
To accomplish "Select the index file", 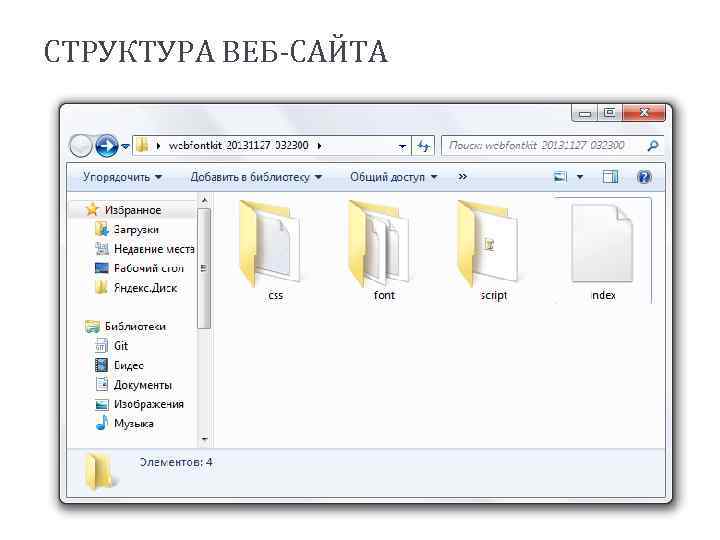I will pyautogui.click(x=602, y=250).
